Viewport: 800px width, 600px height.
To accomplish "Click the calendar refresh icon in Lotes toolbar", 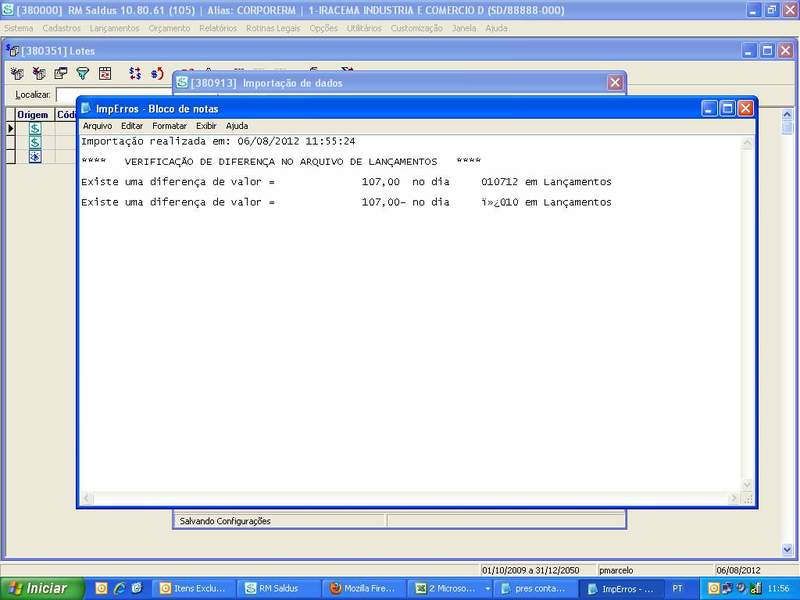I will (105, 74).
